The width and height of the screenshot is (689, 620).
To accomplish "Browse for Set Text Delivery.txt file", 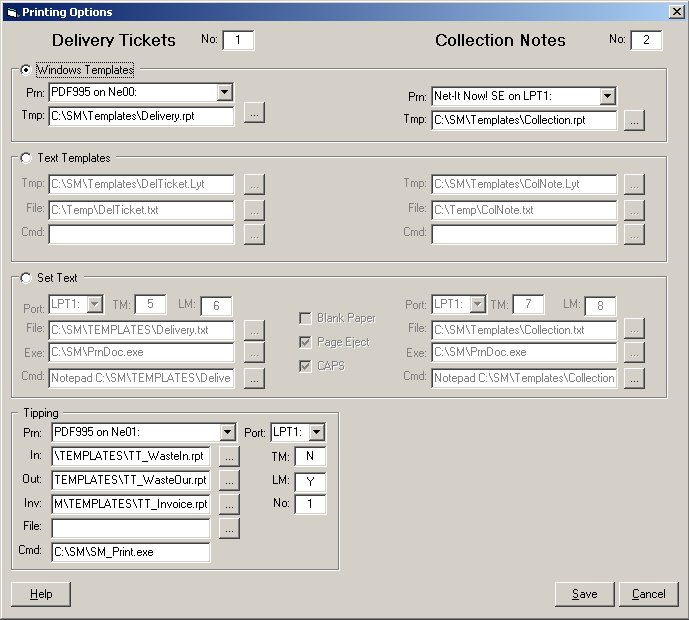I will pyautogui.click(x=254, y=330).
